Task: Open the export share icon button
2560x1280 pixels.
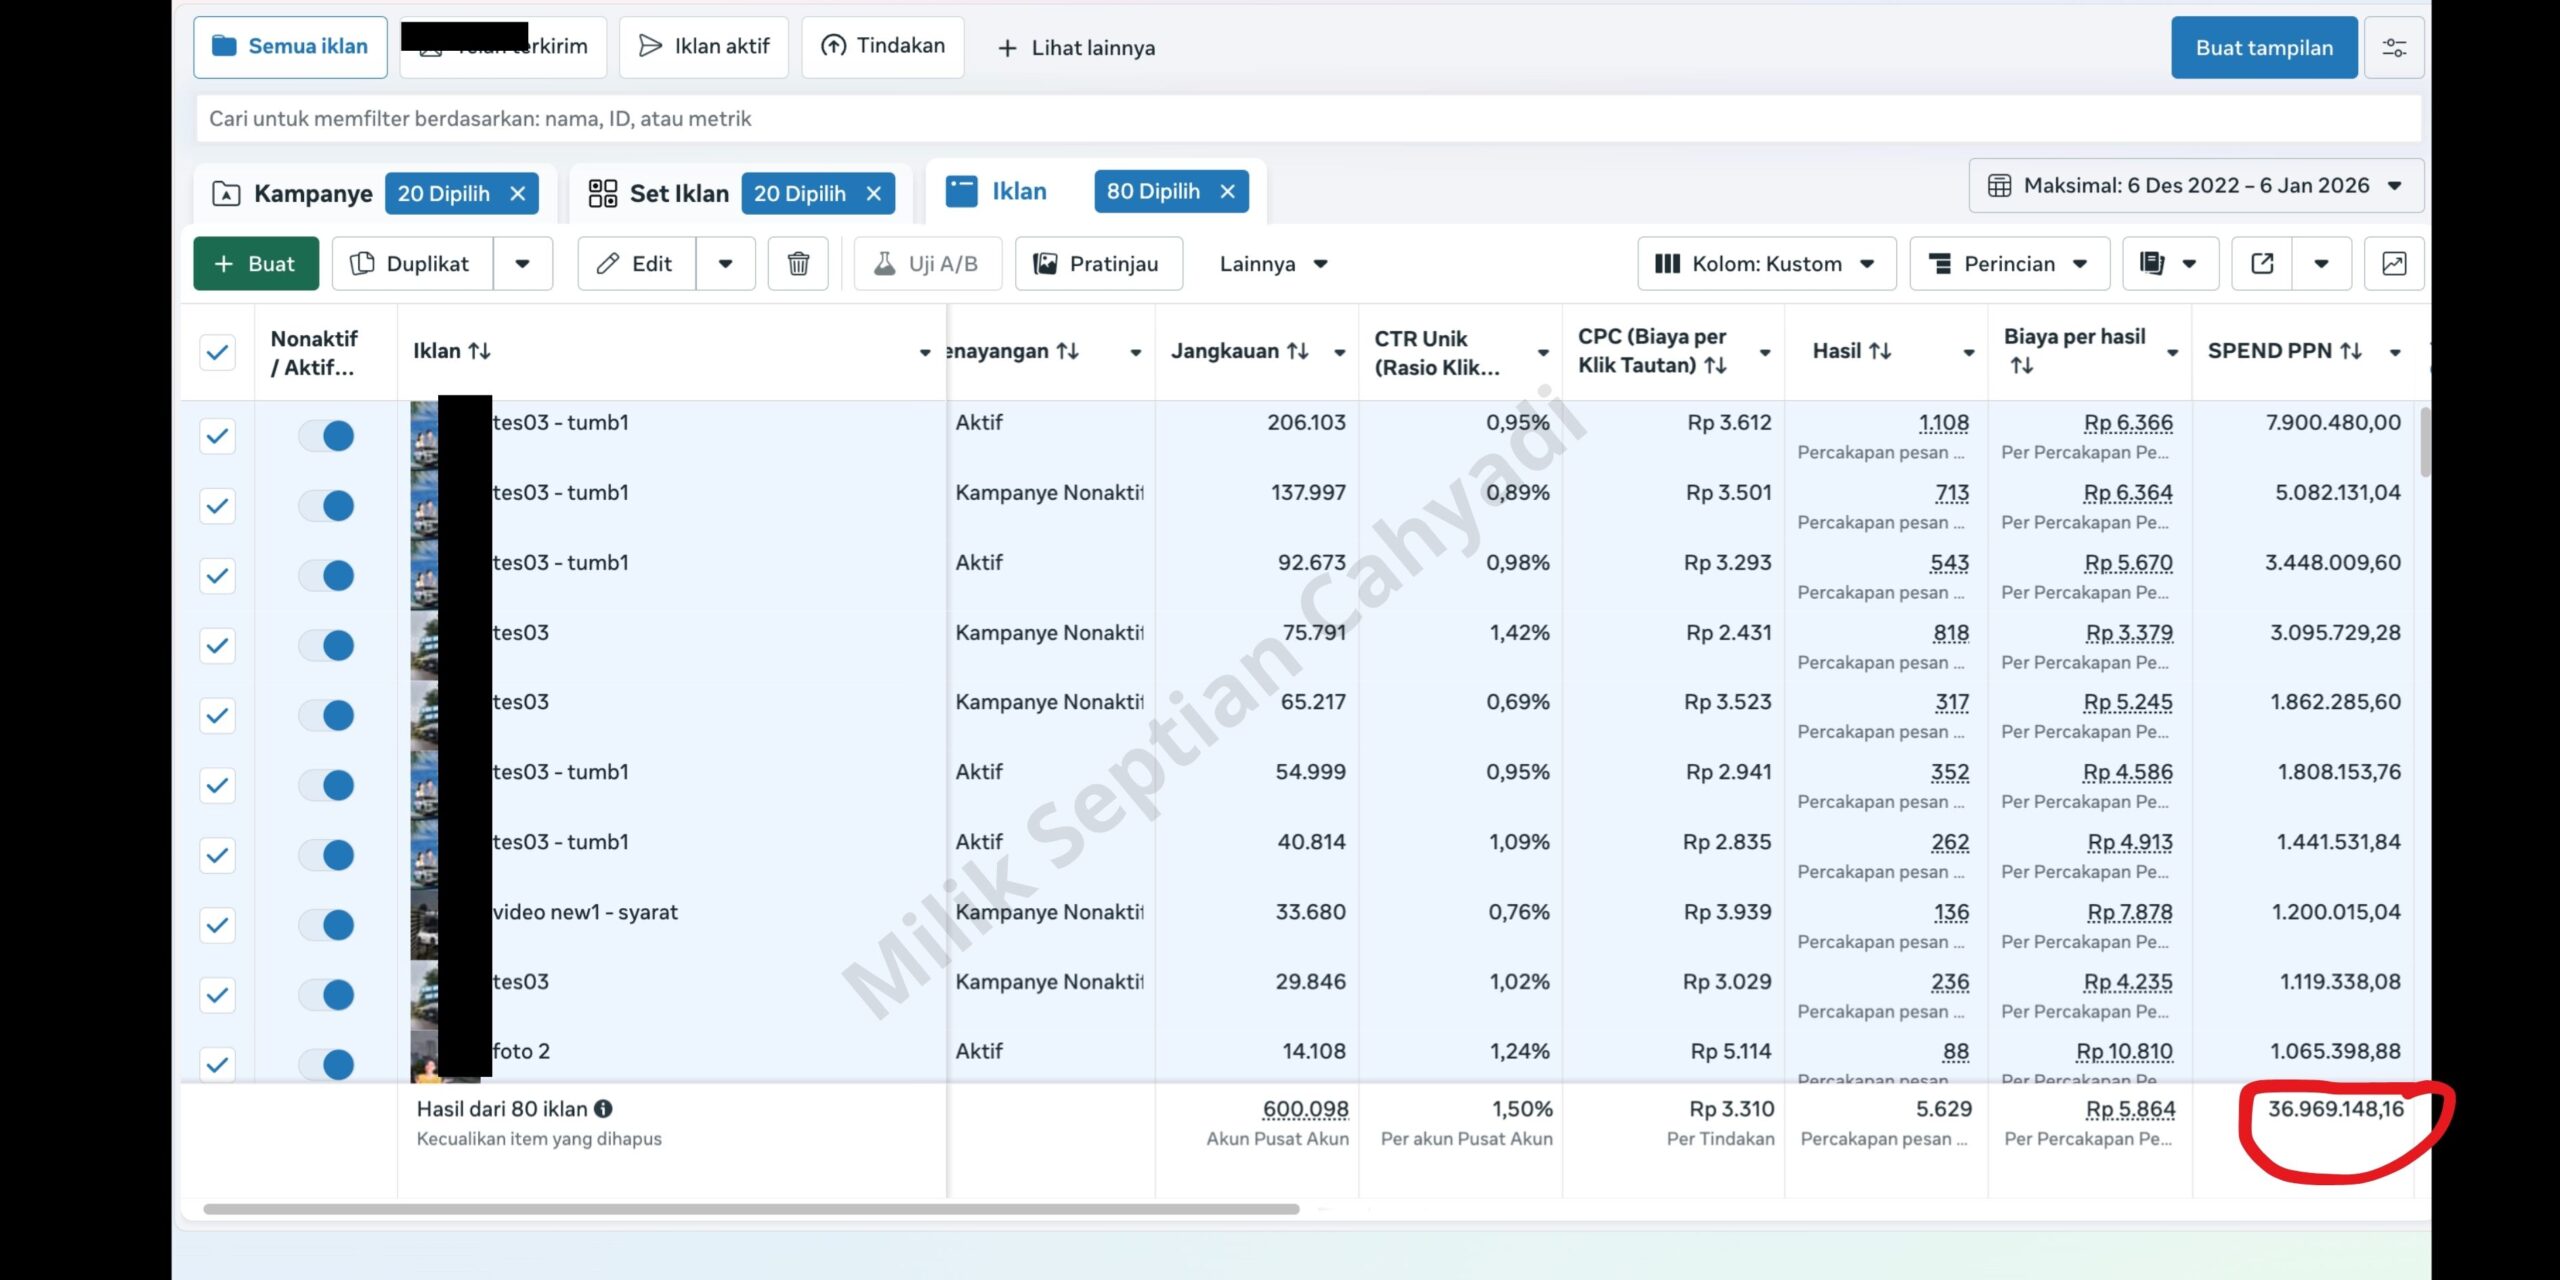Action: pos(2262,264)
